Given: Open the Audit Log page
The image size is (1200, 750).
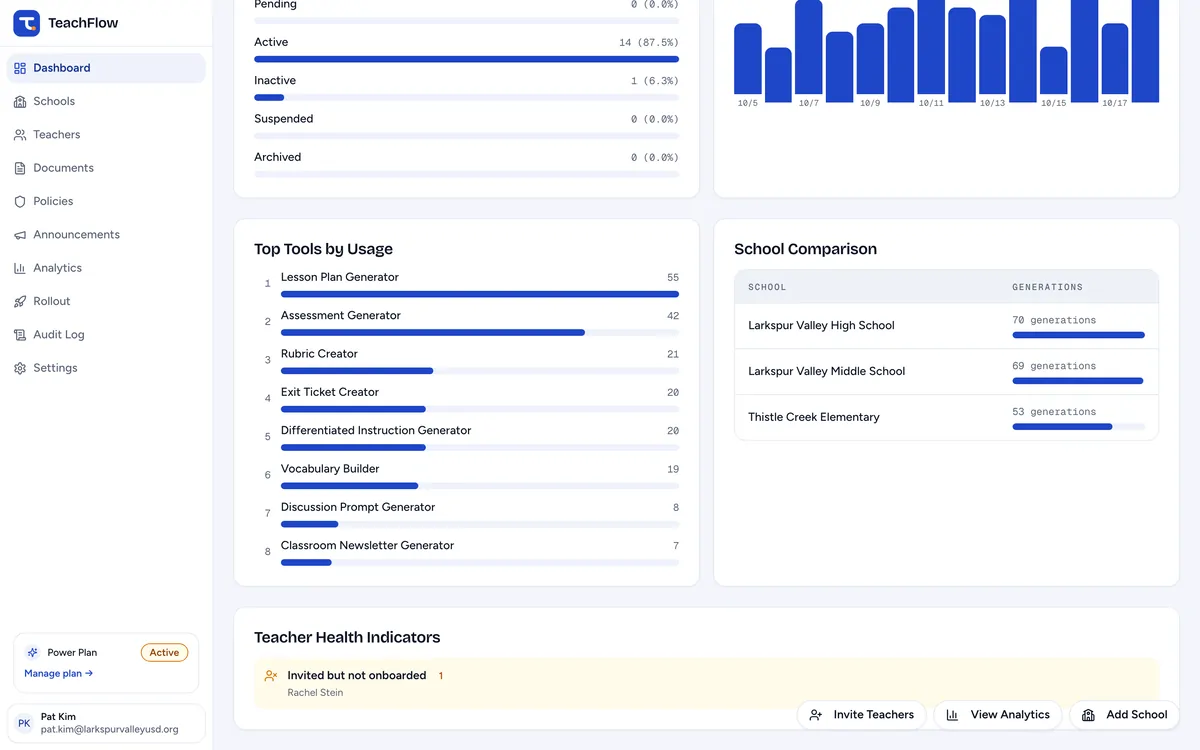Looking at the screenshot, I should [x=106, y=335].
